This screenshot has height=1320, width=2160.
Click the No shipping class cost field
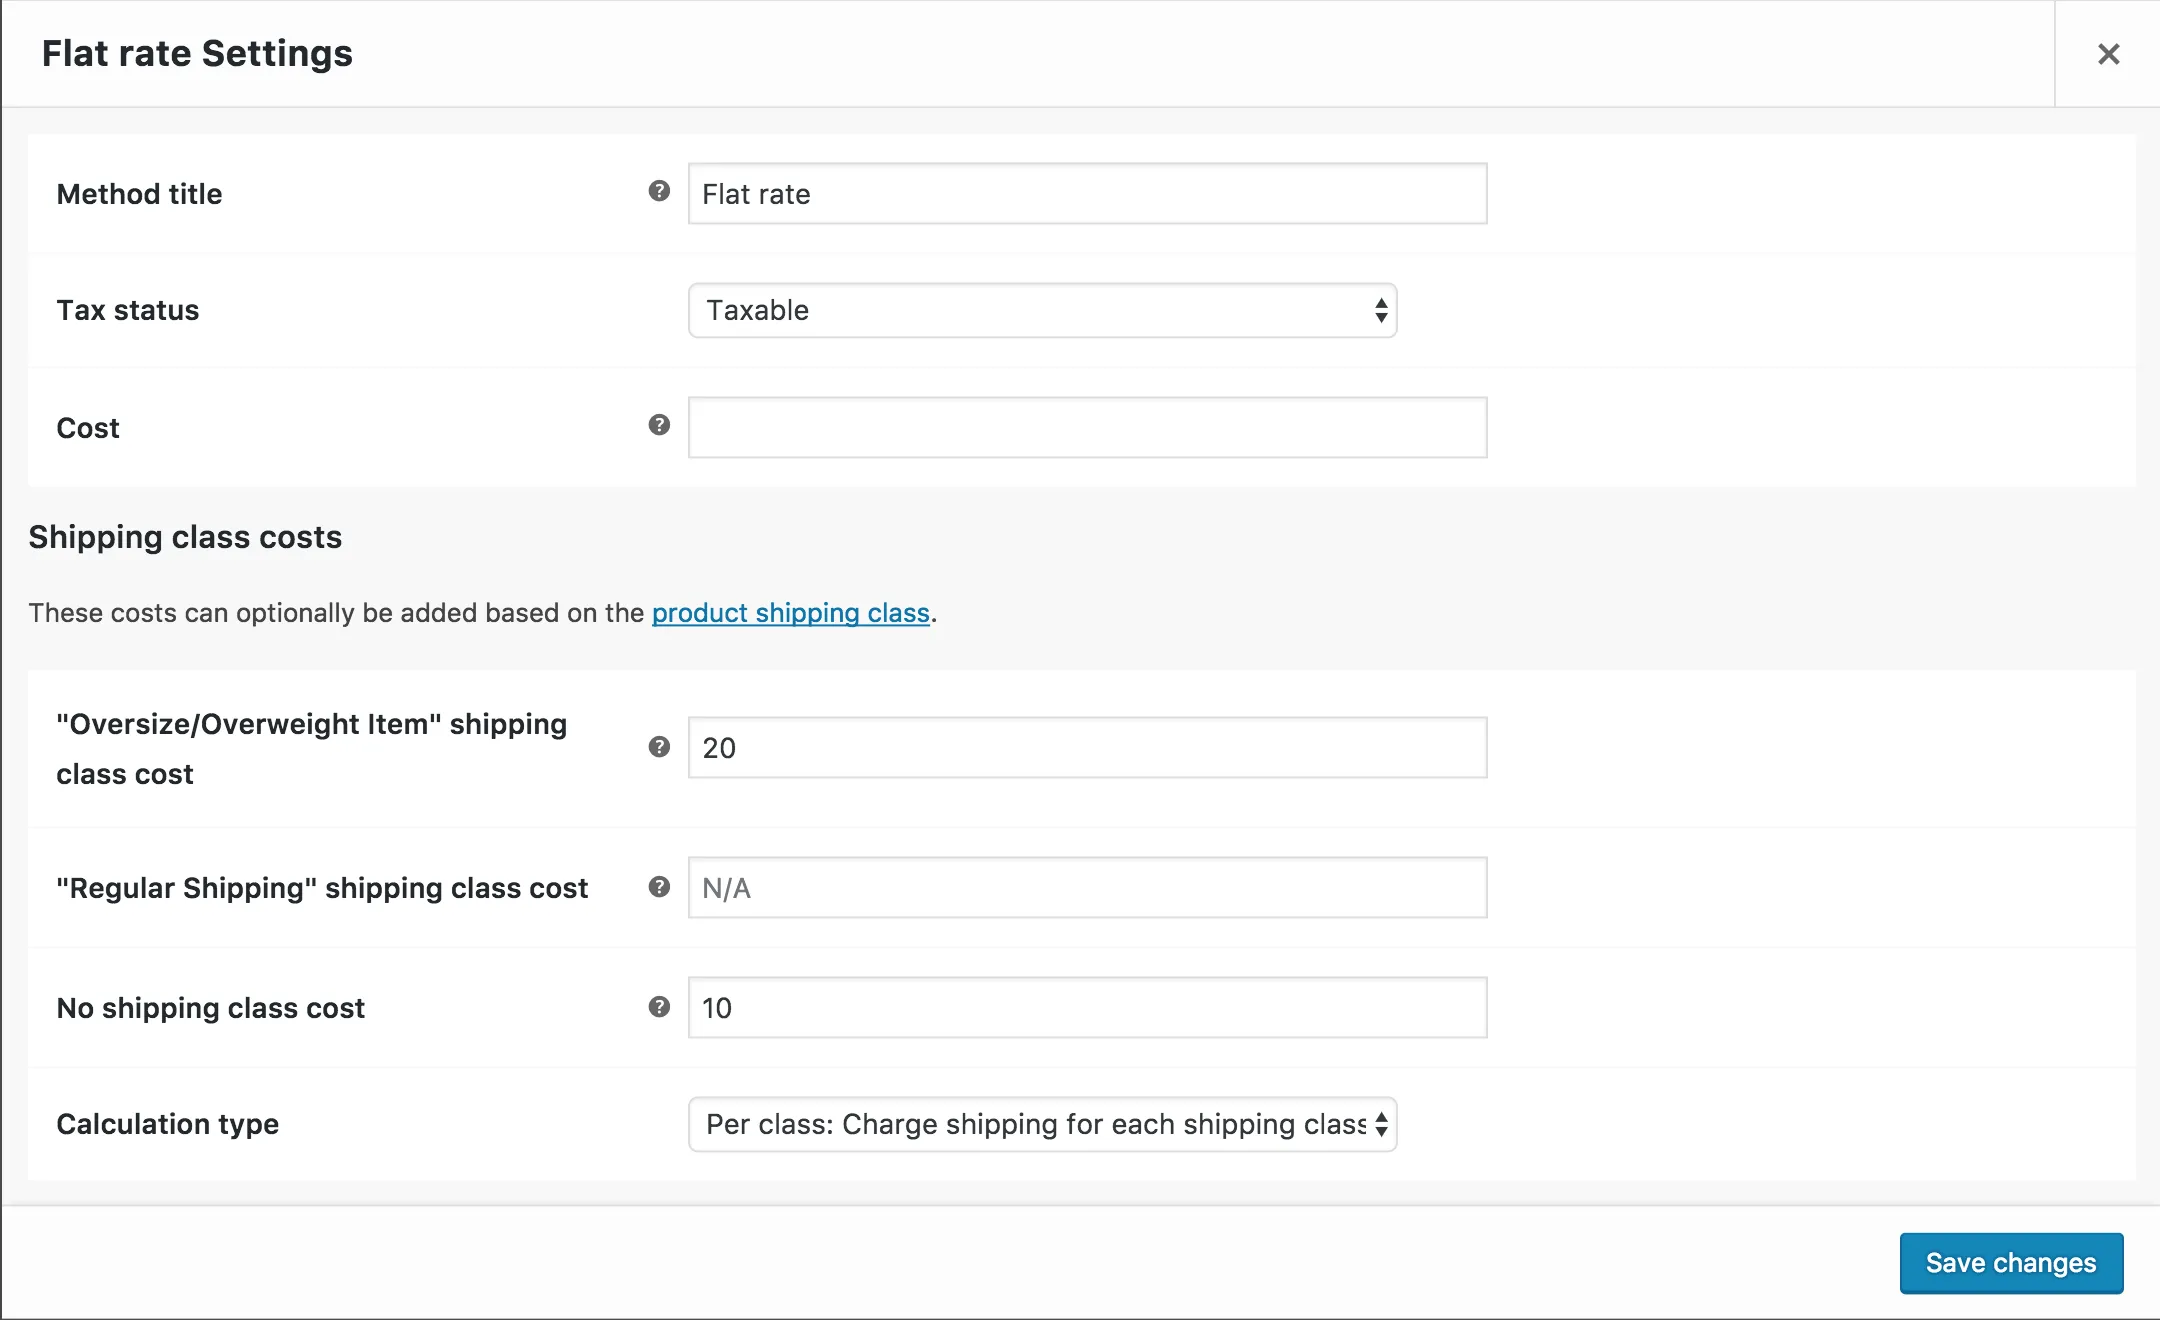click(x=1087, y=1008)
